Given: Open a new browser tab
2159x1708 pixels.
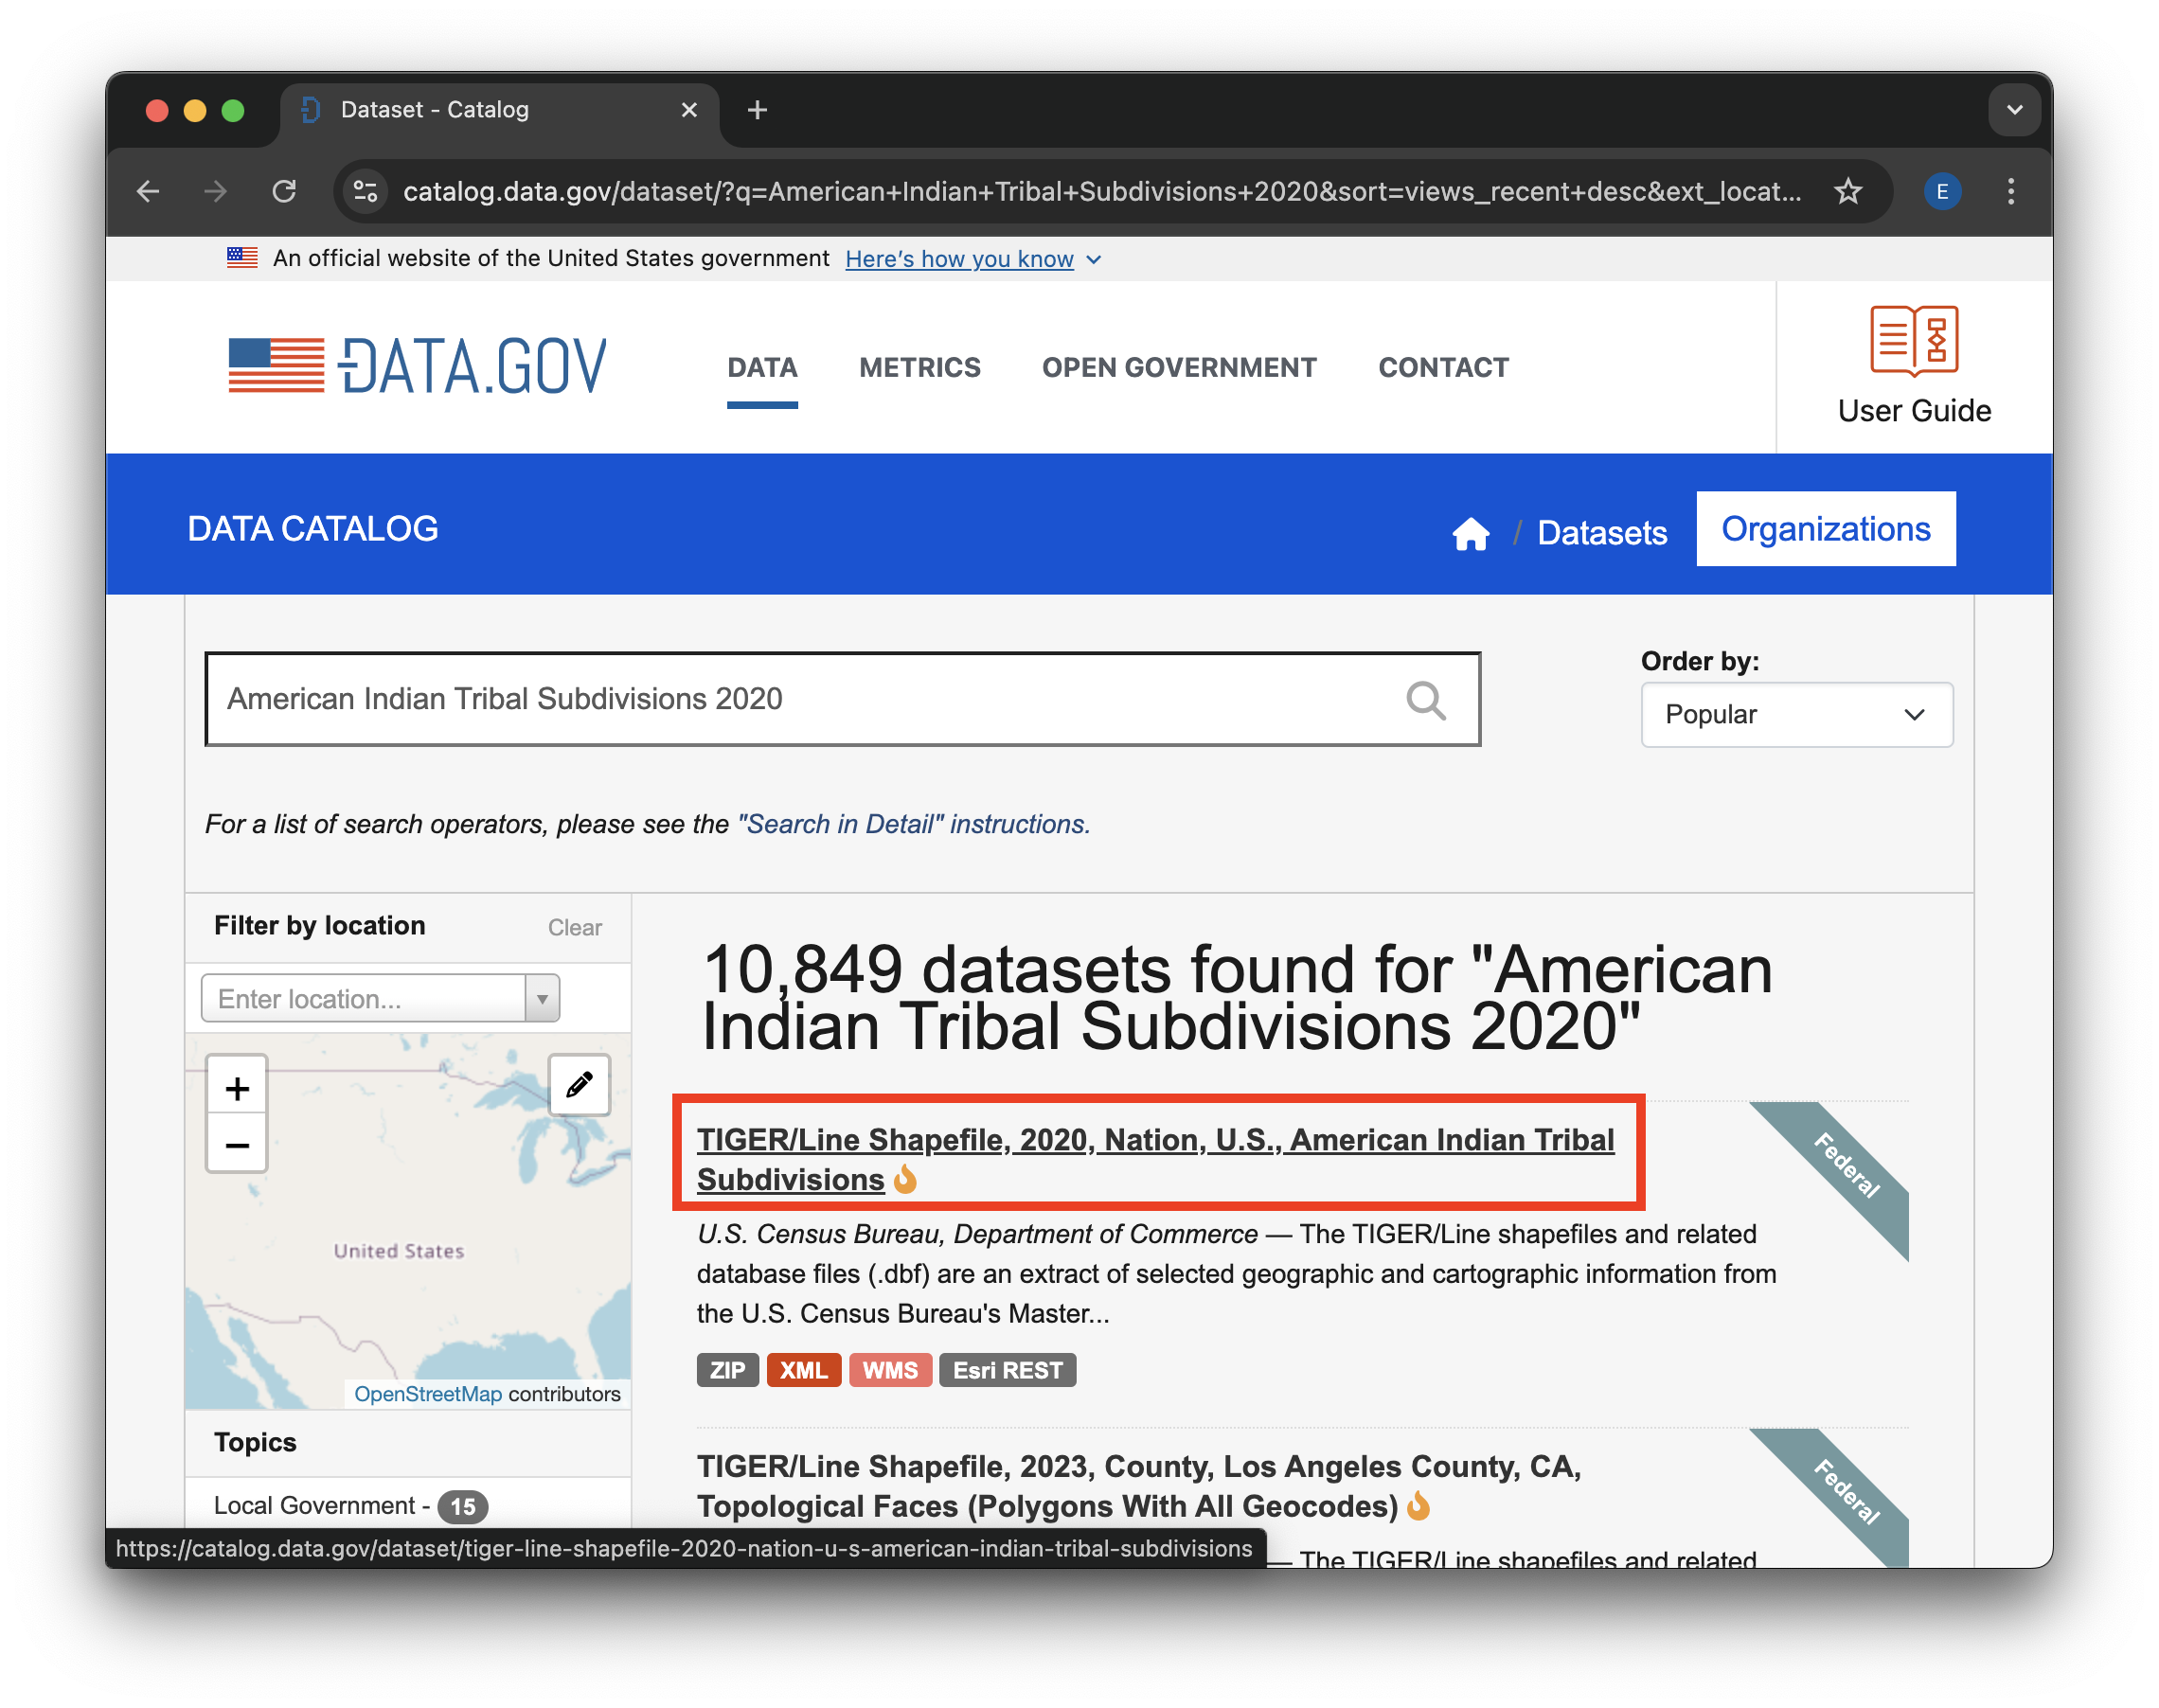Looking at the screenshot, I should (x=757, y=110).
